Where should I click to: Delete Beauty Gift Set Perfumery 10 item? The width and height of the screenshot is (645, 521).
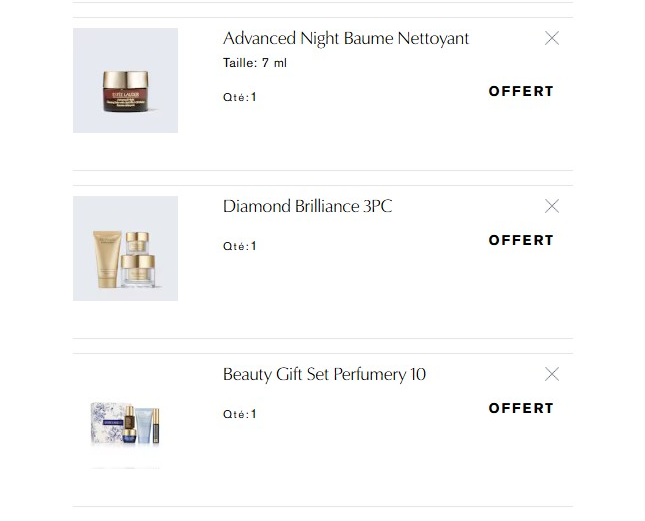click(x=552, y=374)
